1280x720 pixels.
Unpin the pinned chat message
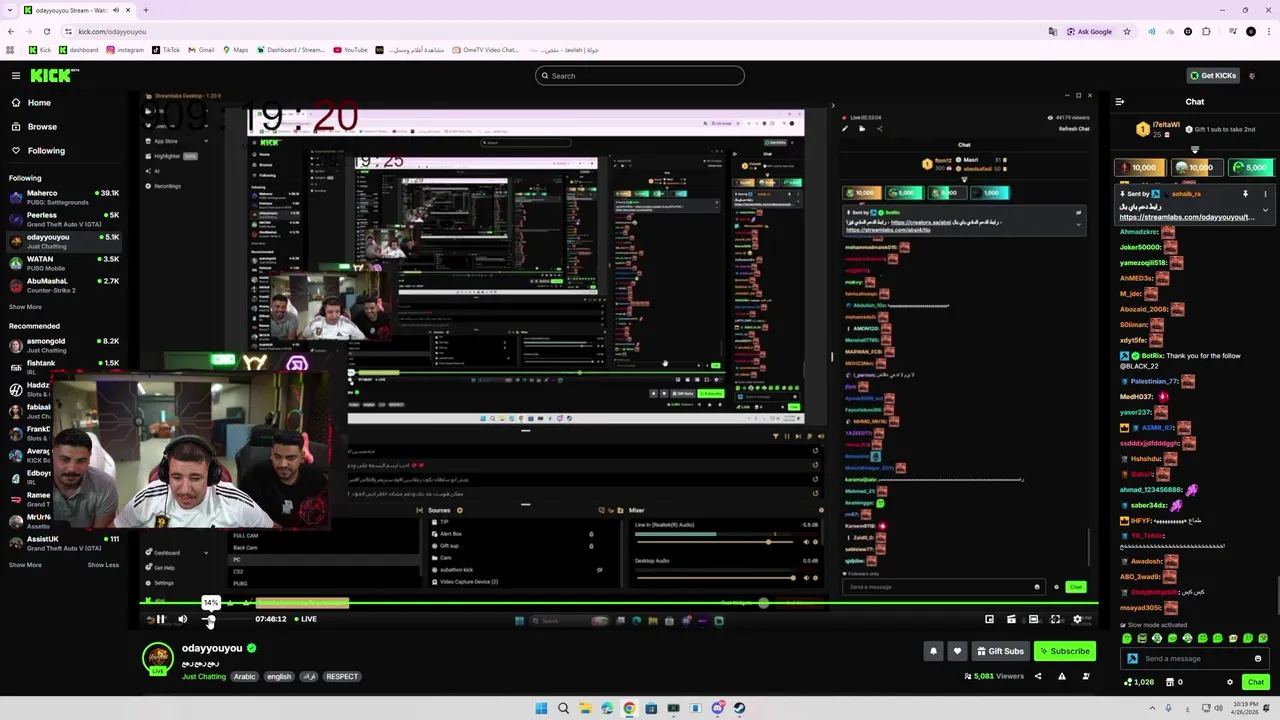coord(1245,194)
